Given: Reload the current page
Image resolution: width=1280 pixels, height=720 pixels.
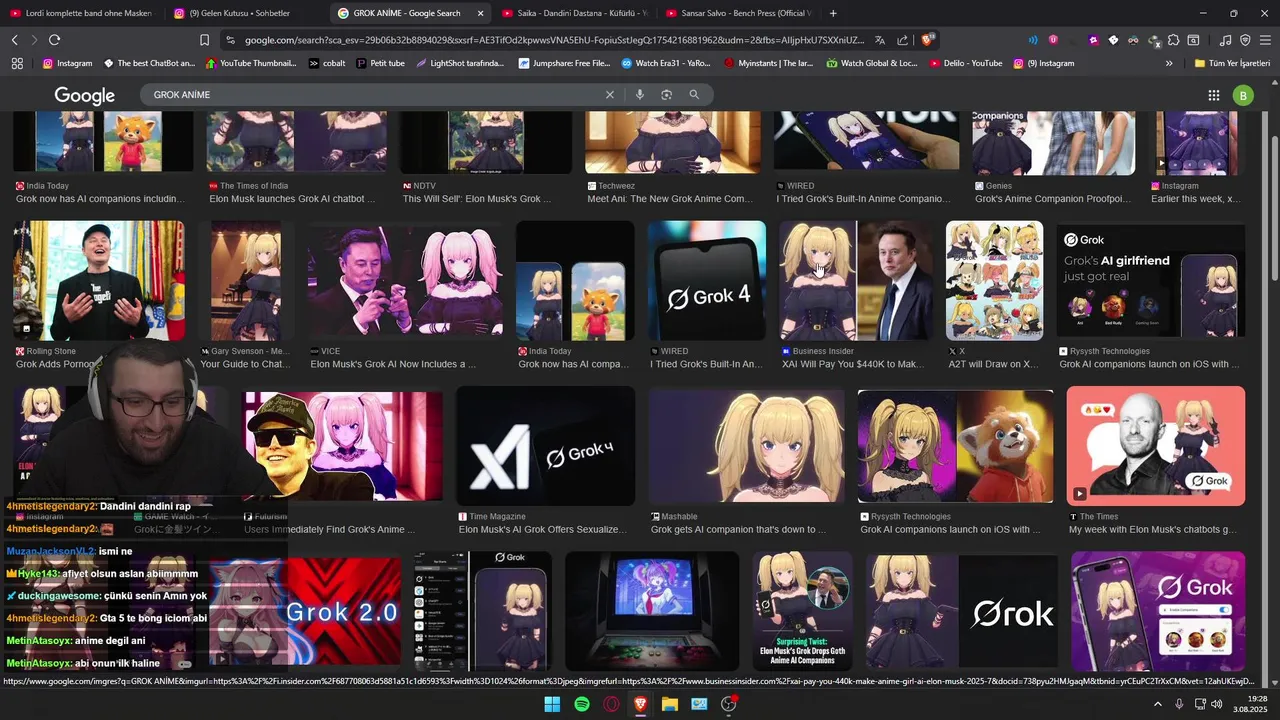Looking at the screenshot, I should click(54, 40).
